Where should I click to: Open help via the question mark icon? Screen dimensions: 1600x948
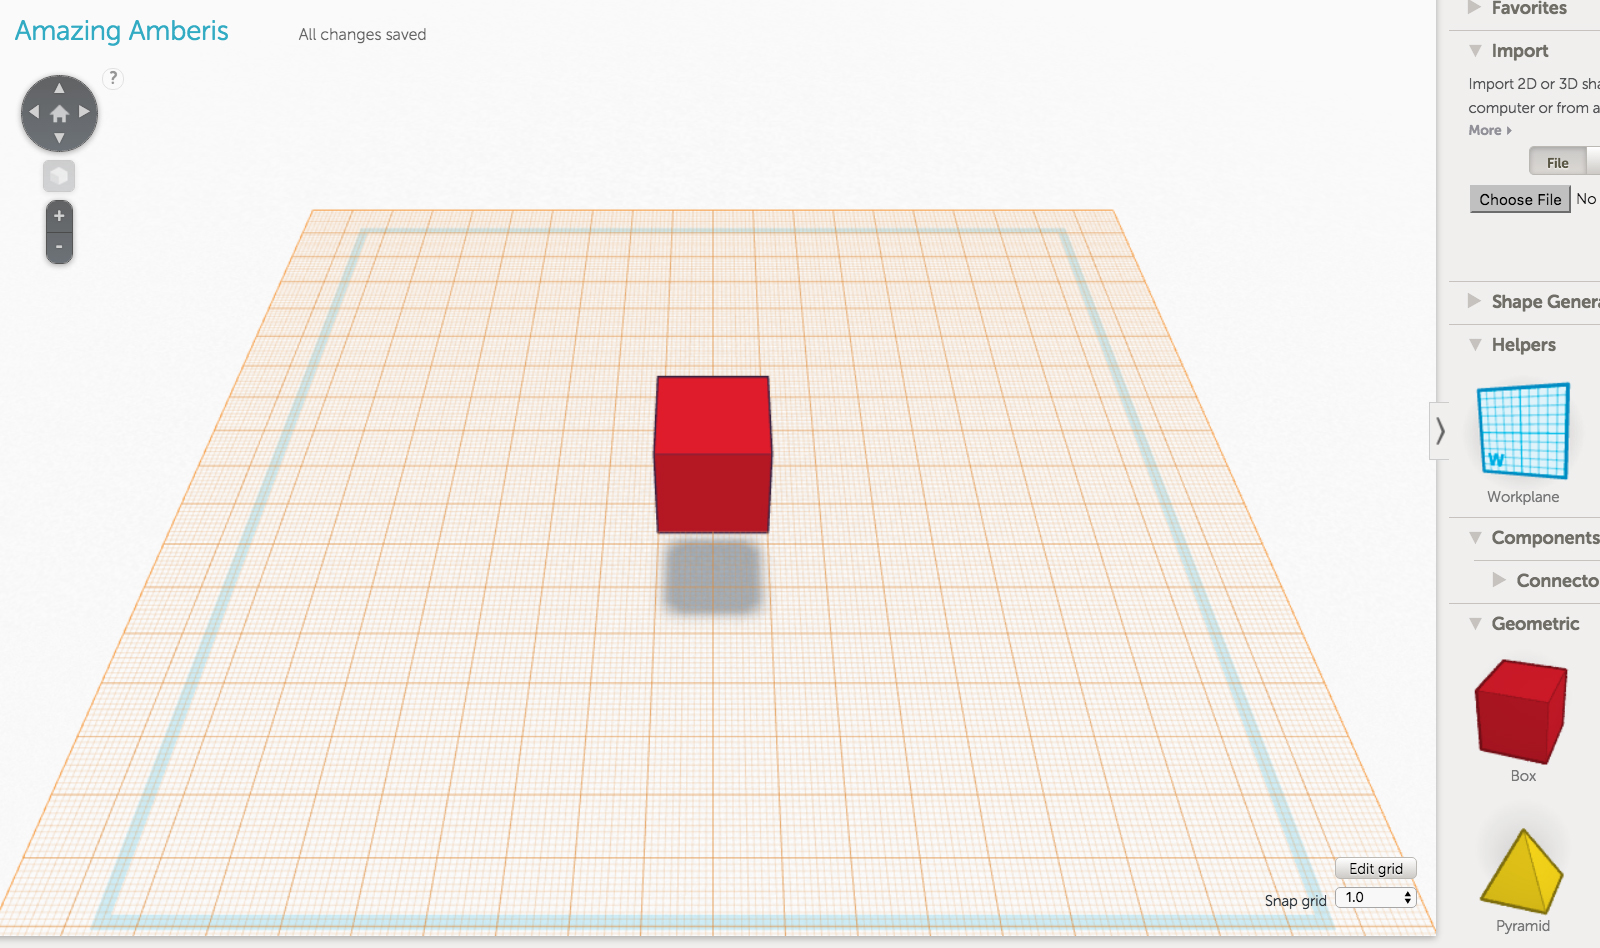pos(113,78)
